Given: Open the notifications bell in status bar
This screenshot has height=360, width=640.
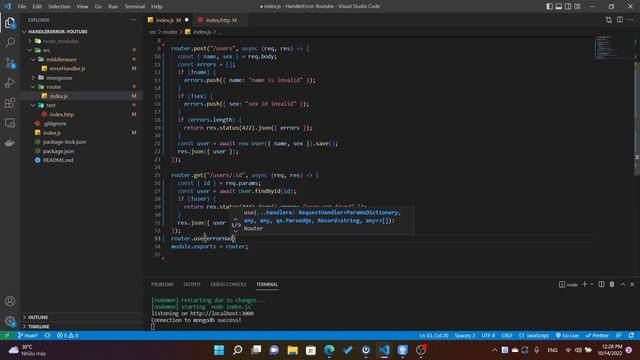Looking at the screenshot, I should click(631, 336).
